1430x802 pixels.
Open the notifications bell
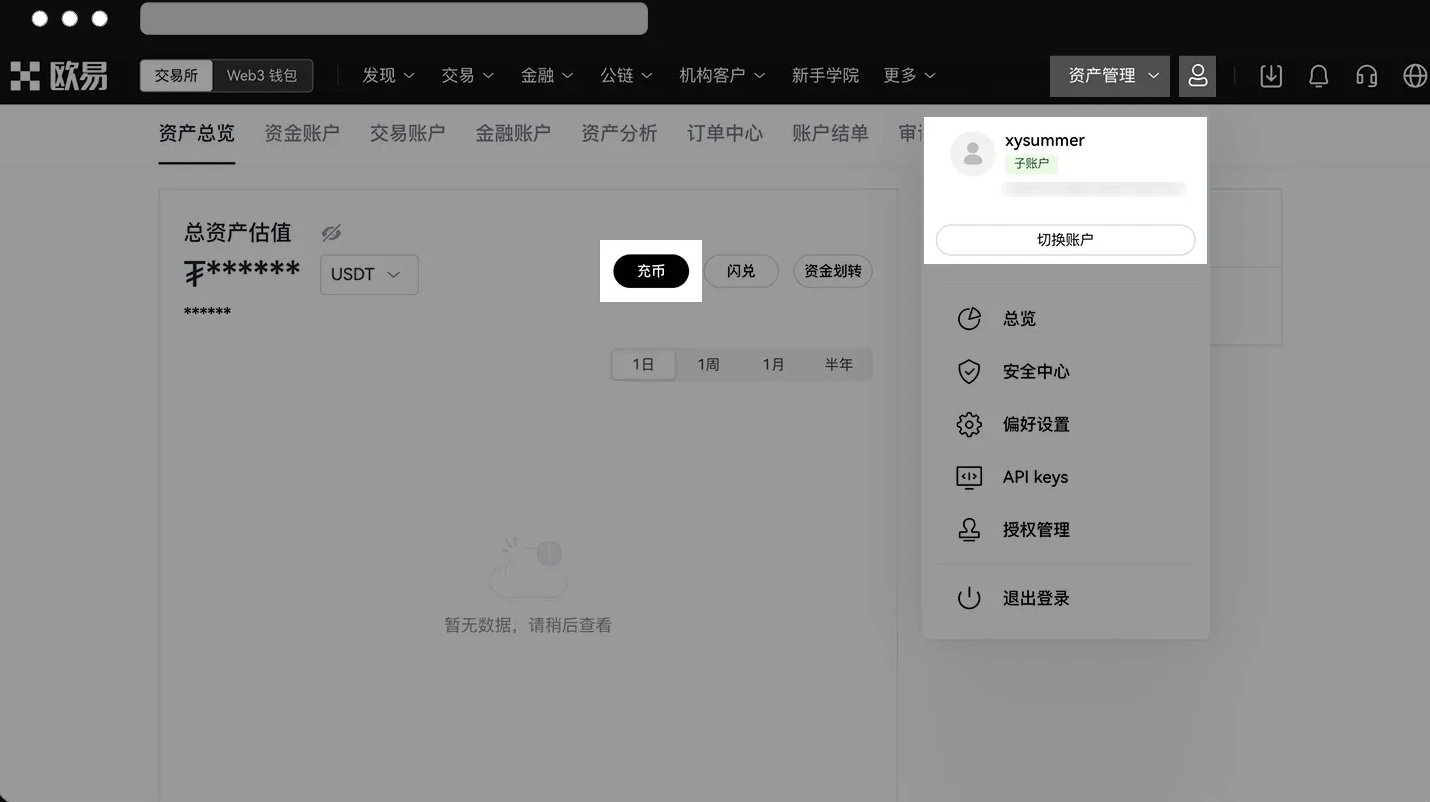click(1319, 76)
